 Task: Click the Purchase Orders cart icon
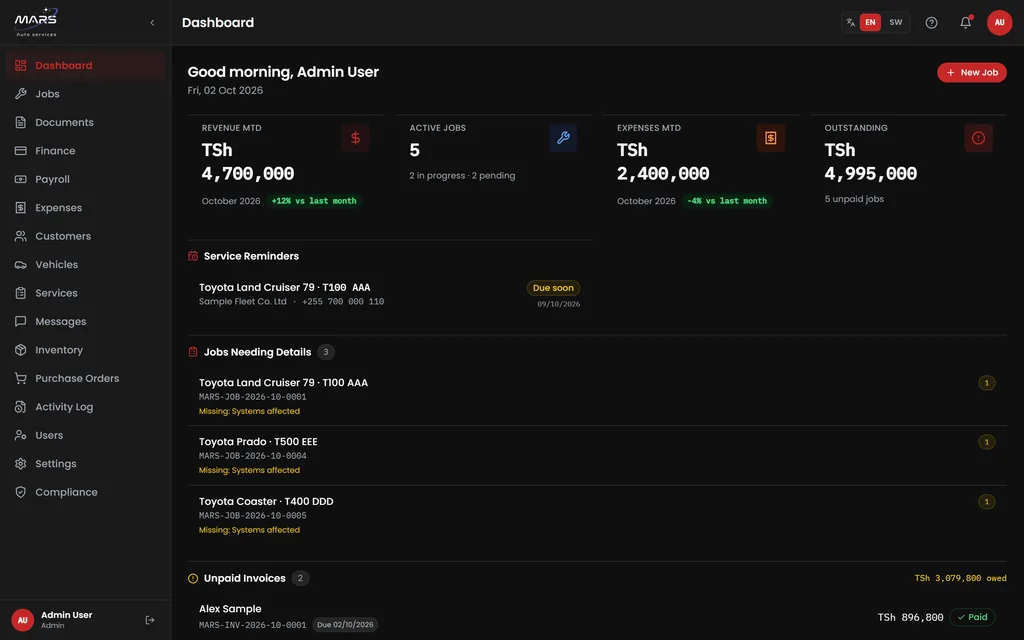coord(21,378)
